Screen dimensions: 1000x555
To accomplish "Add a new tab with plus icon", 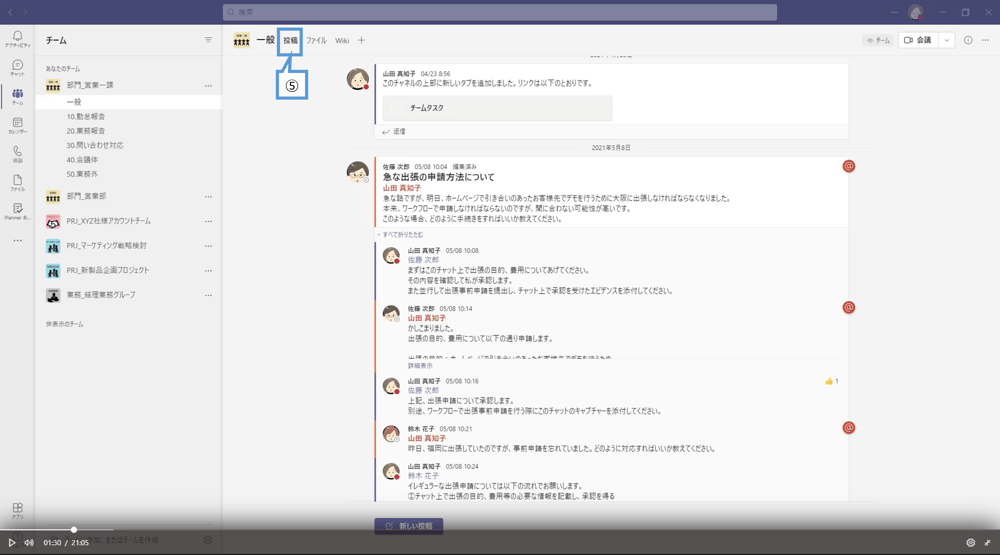I will [361, 40].
